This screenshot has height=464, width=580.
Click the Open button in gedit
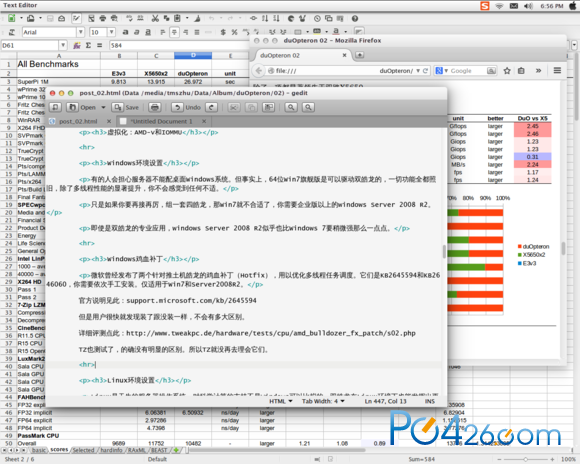82,107
